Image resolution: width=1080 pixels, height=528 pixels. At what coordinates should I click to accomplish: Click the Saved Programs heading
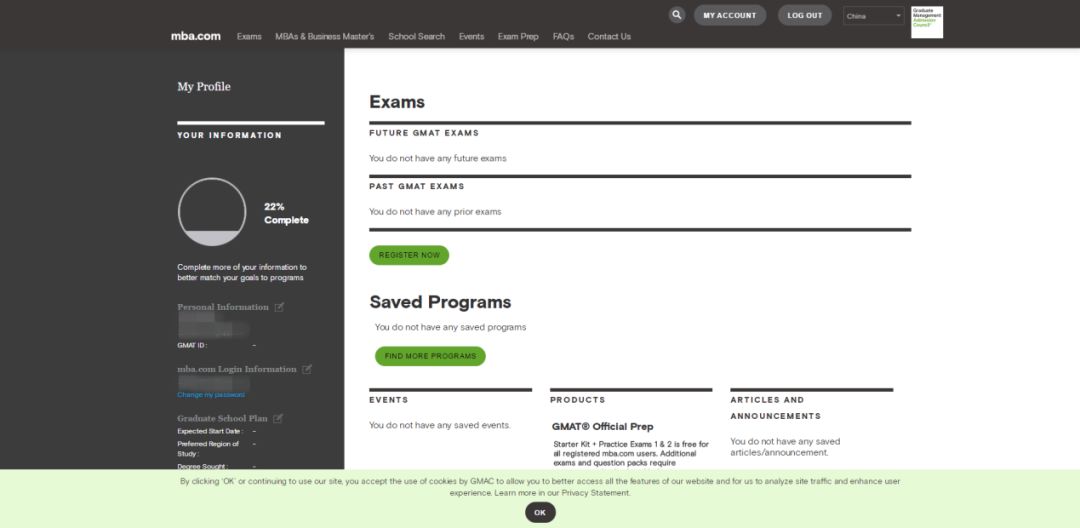pyautogui.click(x=440, y=302)
